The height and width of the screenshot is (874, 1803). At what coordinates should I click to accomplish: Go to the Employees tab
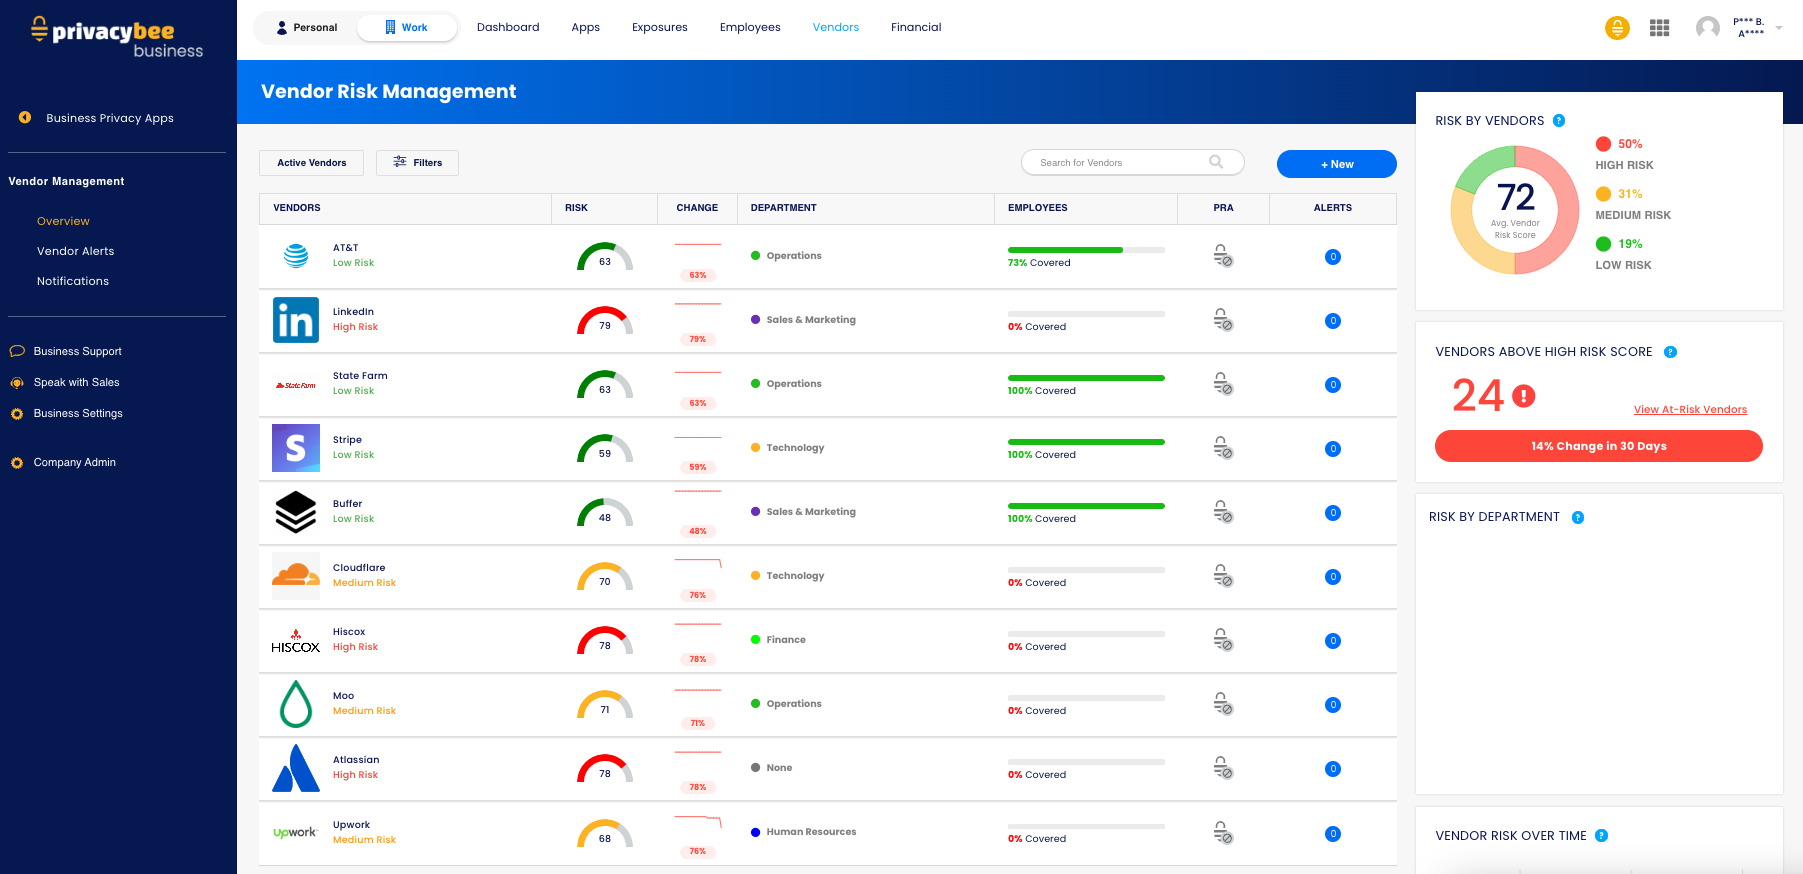pyautogui.click(x=750, y=28)
